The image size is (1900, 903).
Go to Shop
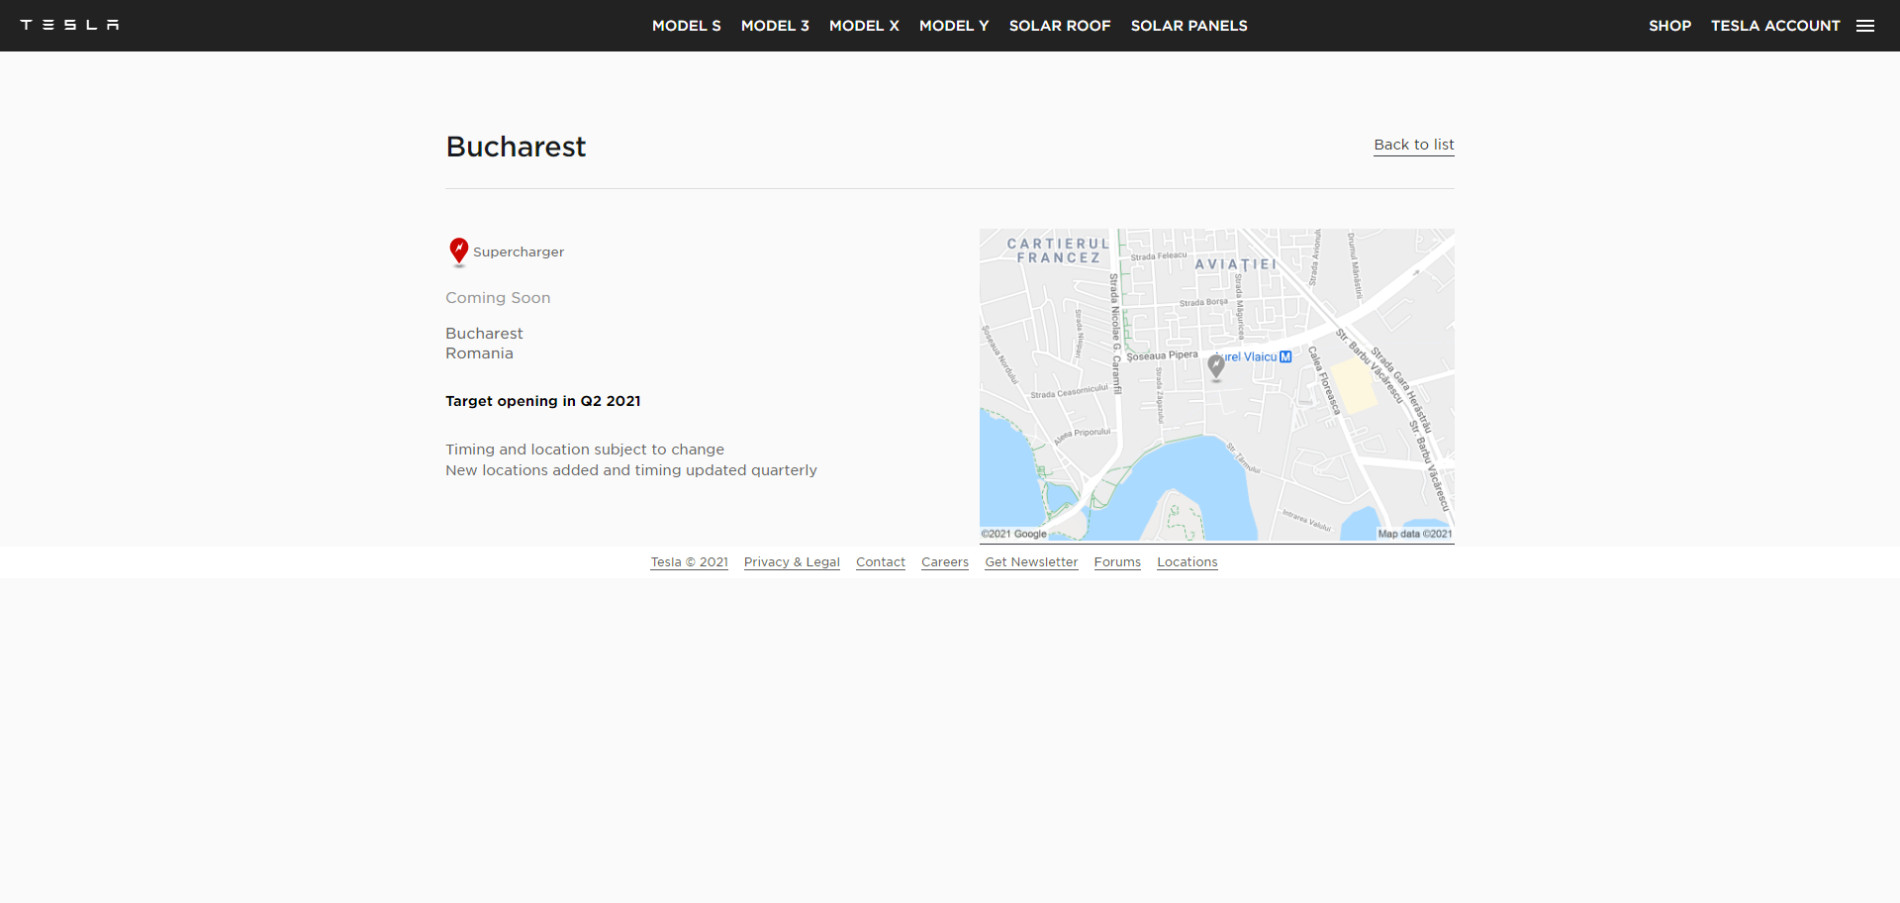(1670, 26)
